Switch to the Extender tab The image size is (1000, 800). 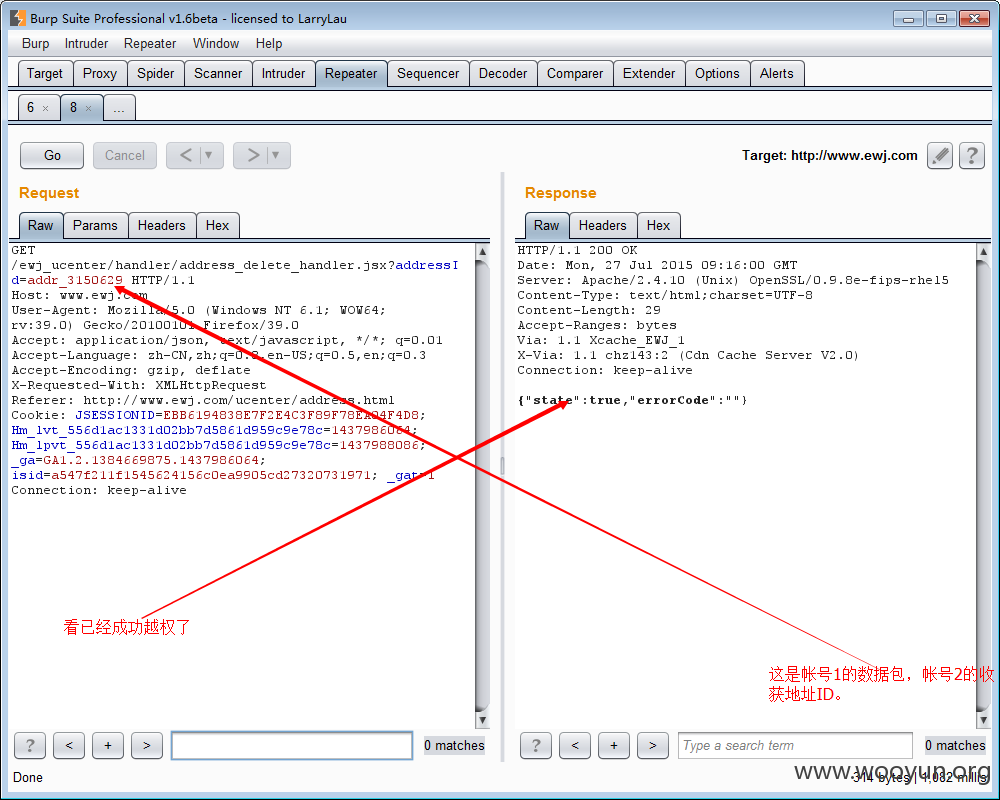pyautogui.click(x=649, y=73)
